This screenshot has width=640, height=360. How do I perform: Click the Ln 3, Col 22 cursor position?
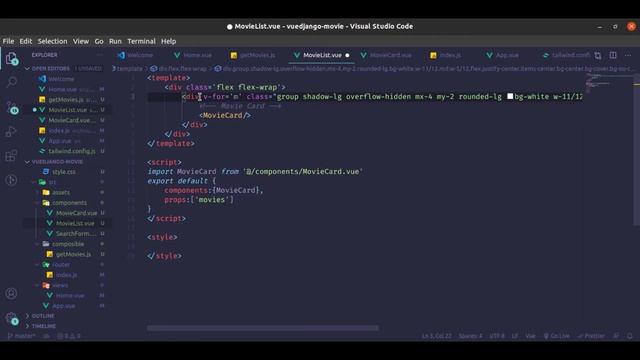click(x=437, y=336)
